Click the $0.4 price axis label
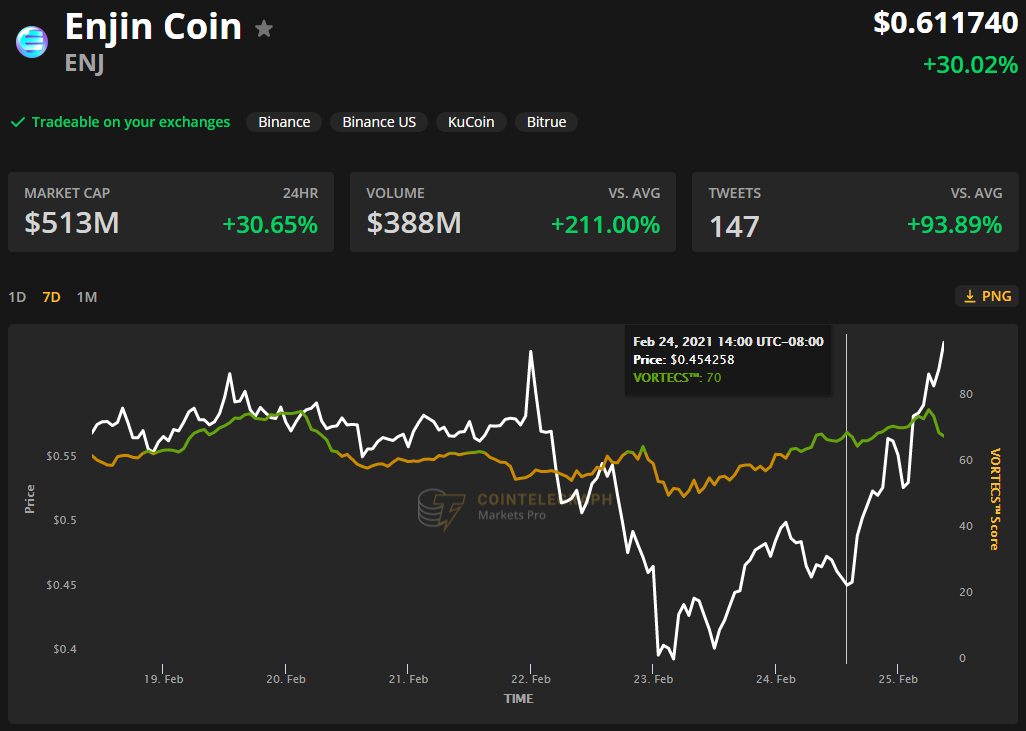Image resolution: width=1026 pixels, height=731 pixels. 65,649
